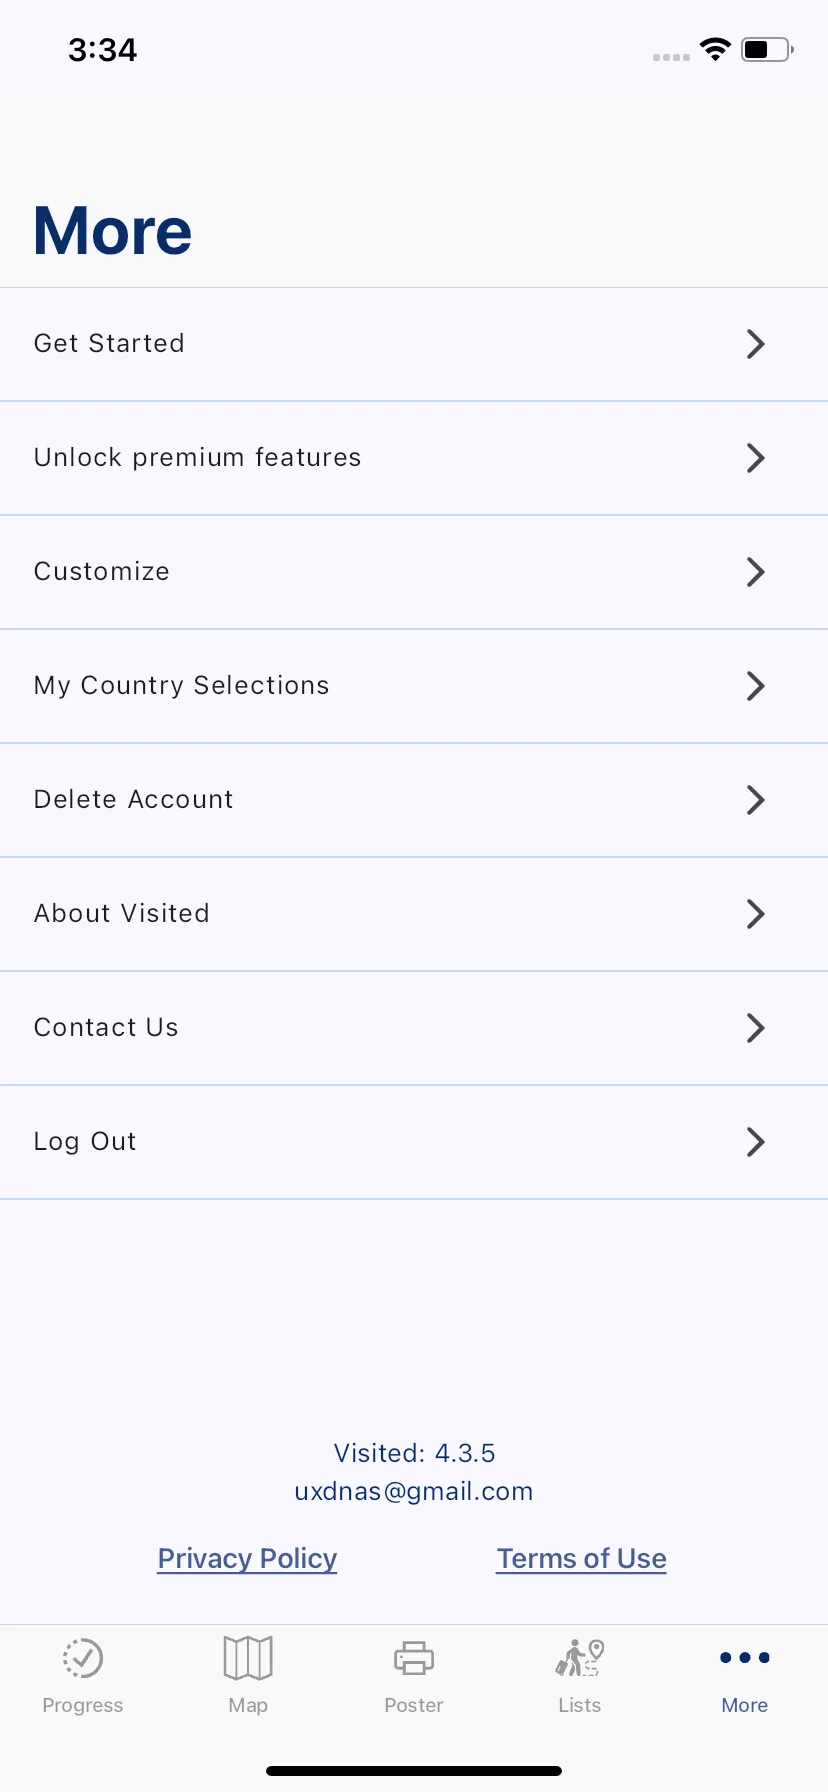This screenshot has height=1792, width=828.
Task: Tap the battery indicator icon
Action: (767, 49)
